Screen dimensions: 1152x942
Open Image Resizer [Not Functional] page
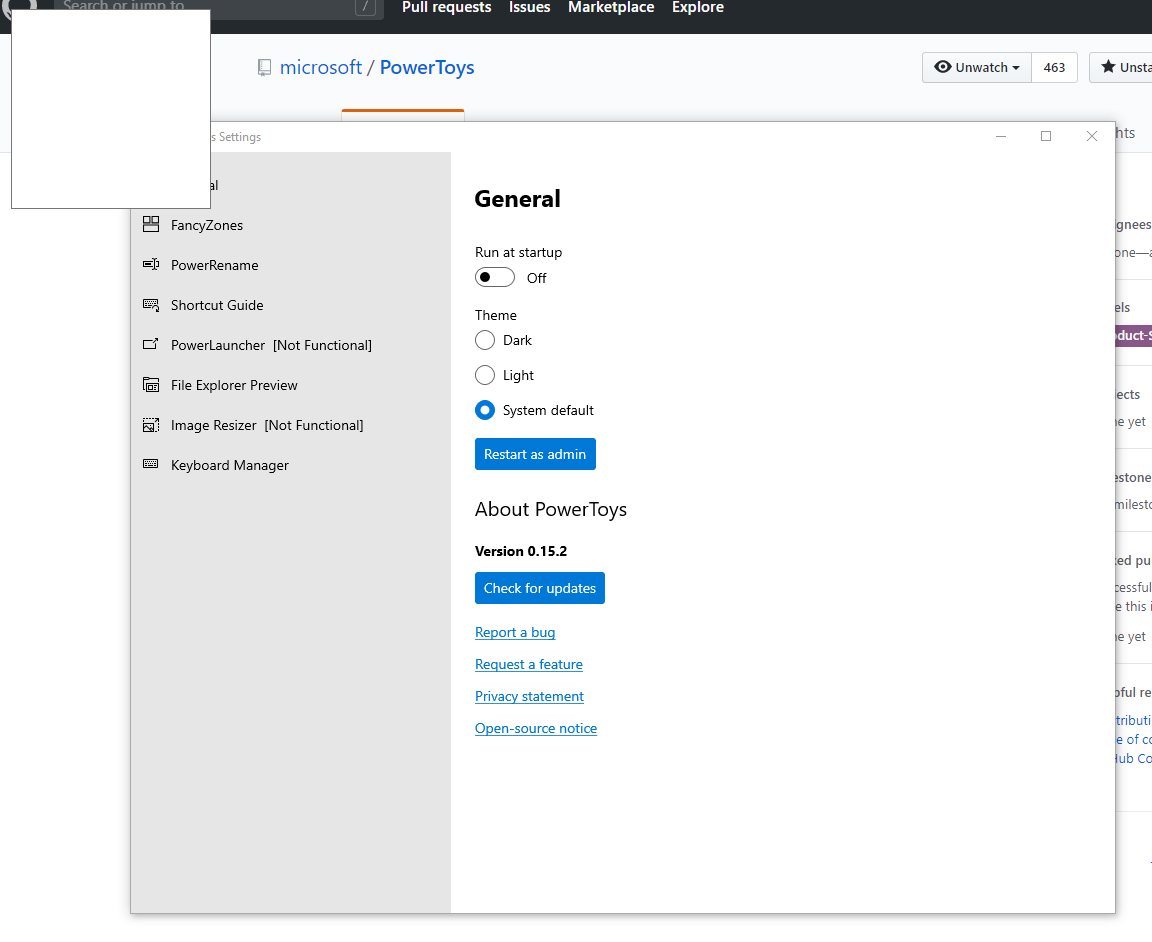point(291,425)
